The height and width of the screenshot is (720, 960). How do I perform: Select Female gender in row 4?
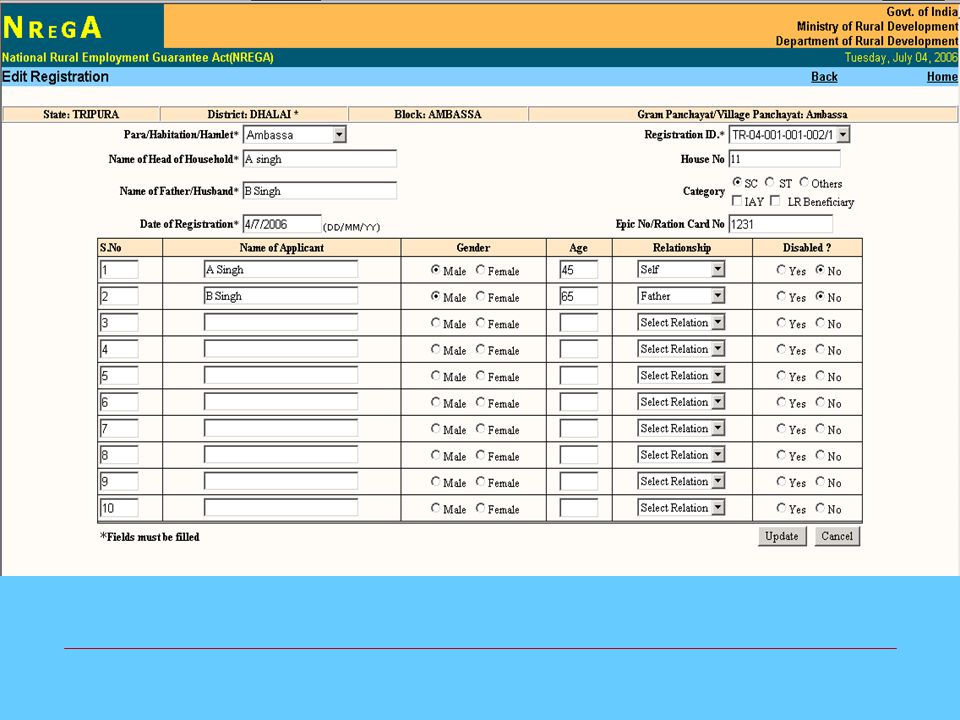(481, 349)
